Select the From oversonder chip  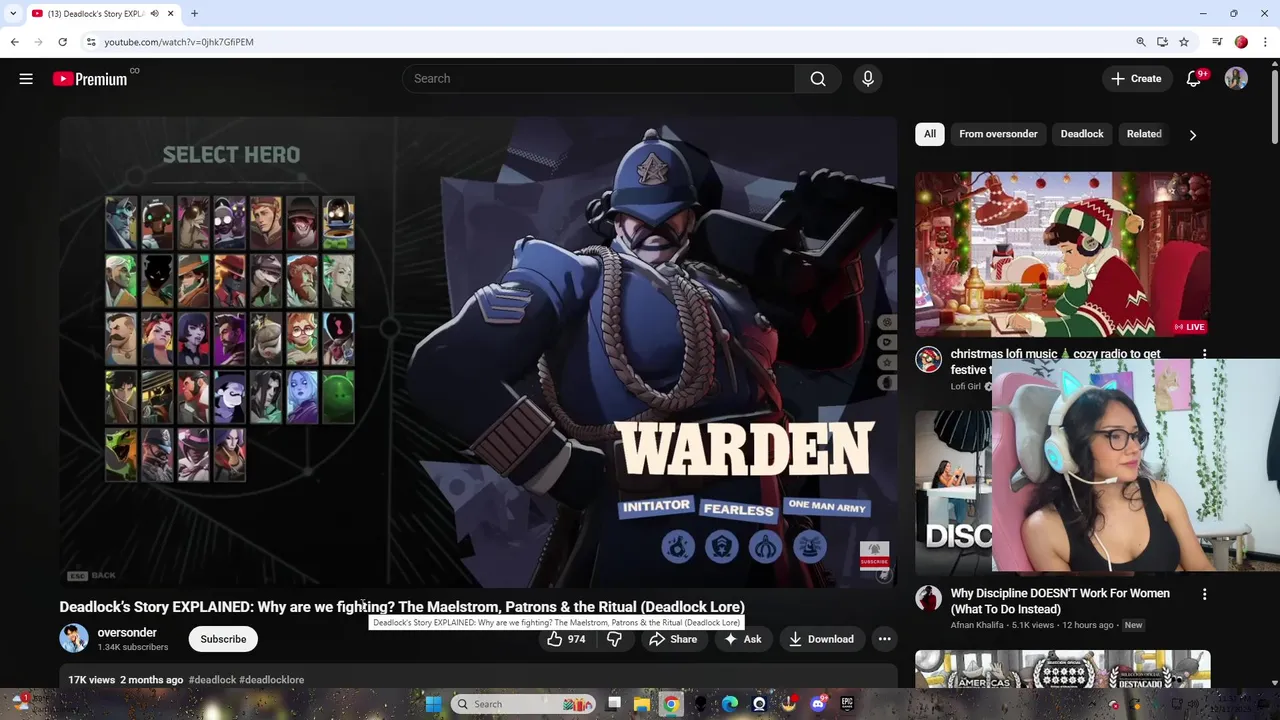coord(998,134)
